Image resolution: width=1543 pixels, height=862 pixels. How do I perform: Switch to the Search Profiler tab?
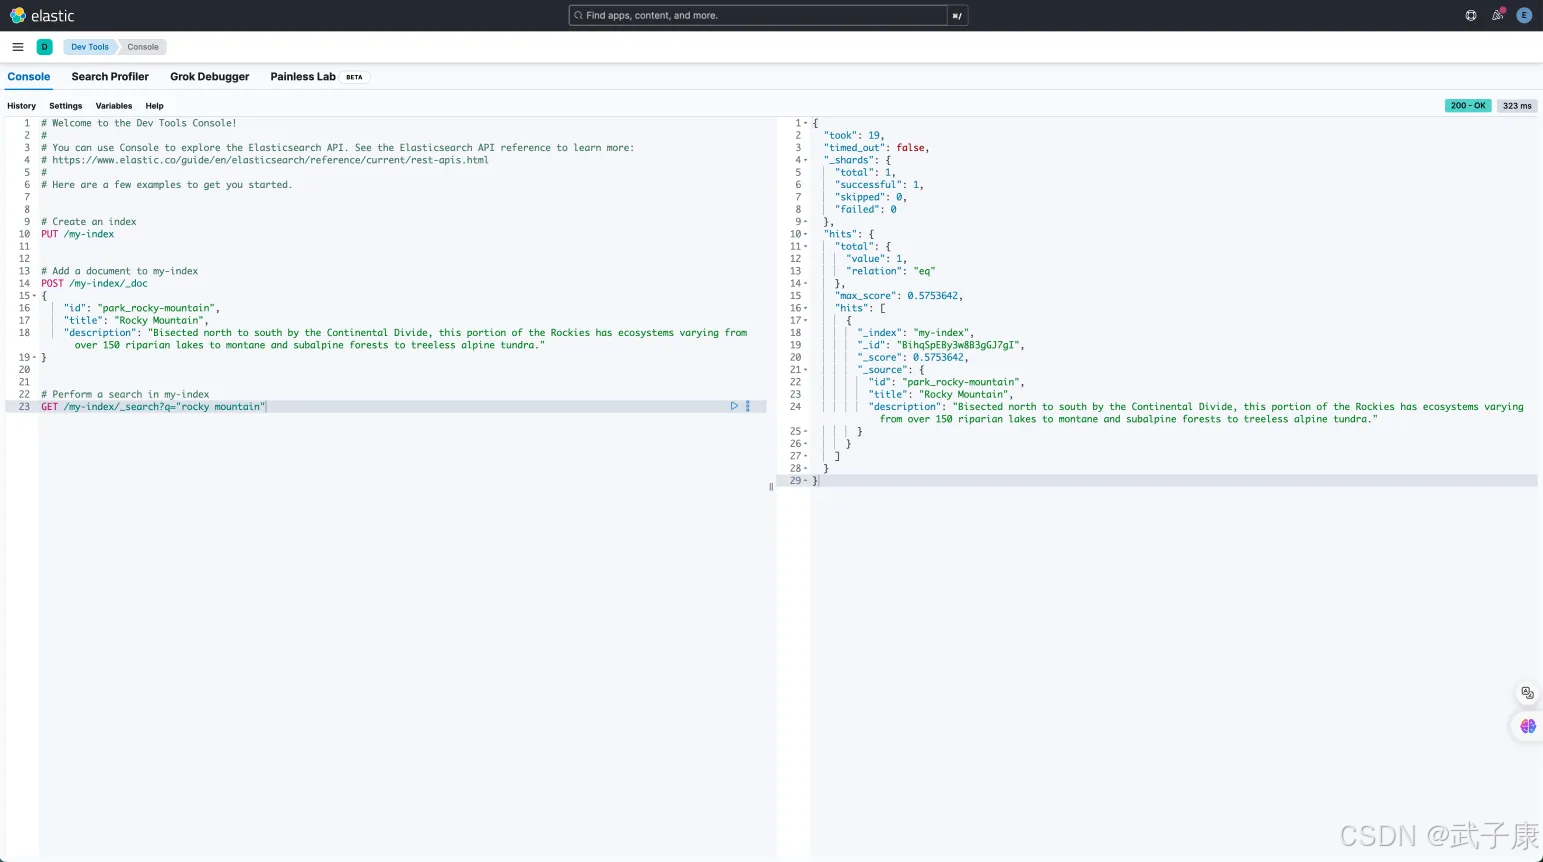pos(110,77)
